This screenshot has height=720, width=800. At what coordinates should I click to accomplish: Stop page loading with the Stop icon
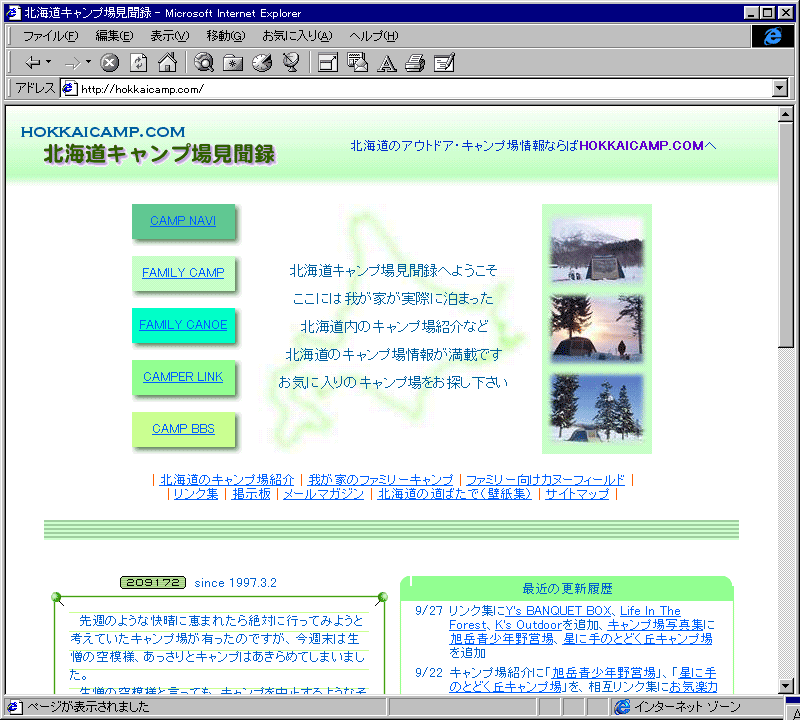pos(109,63)
